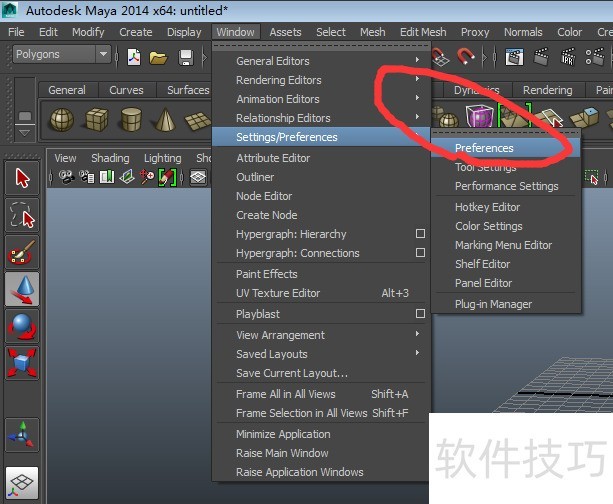Open the File menu
This screenshot has height=504, width=613.
click(16, 32)
